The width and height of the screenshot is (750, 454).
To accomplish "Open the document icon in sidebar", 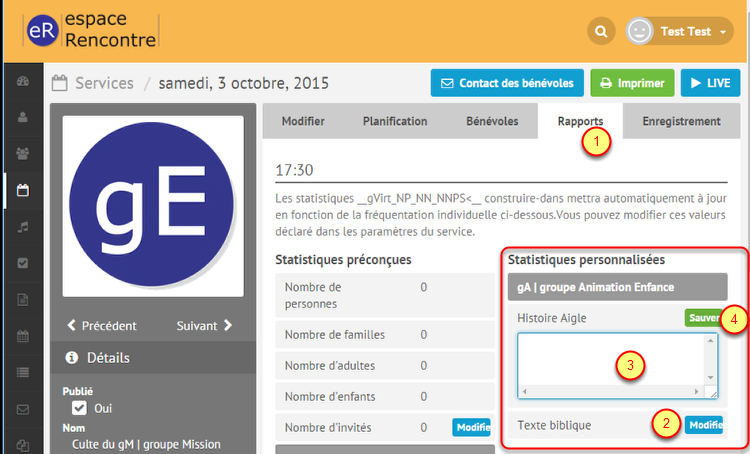I will 22,300.
